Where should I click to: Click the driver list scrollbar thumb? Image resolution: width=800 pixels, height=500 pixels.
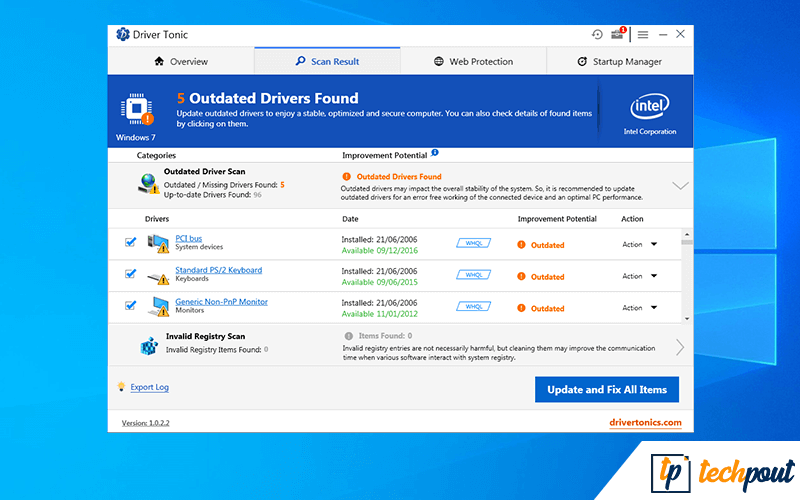click(687, 242)
